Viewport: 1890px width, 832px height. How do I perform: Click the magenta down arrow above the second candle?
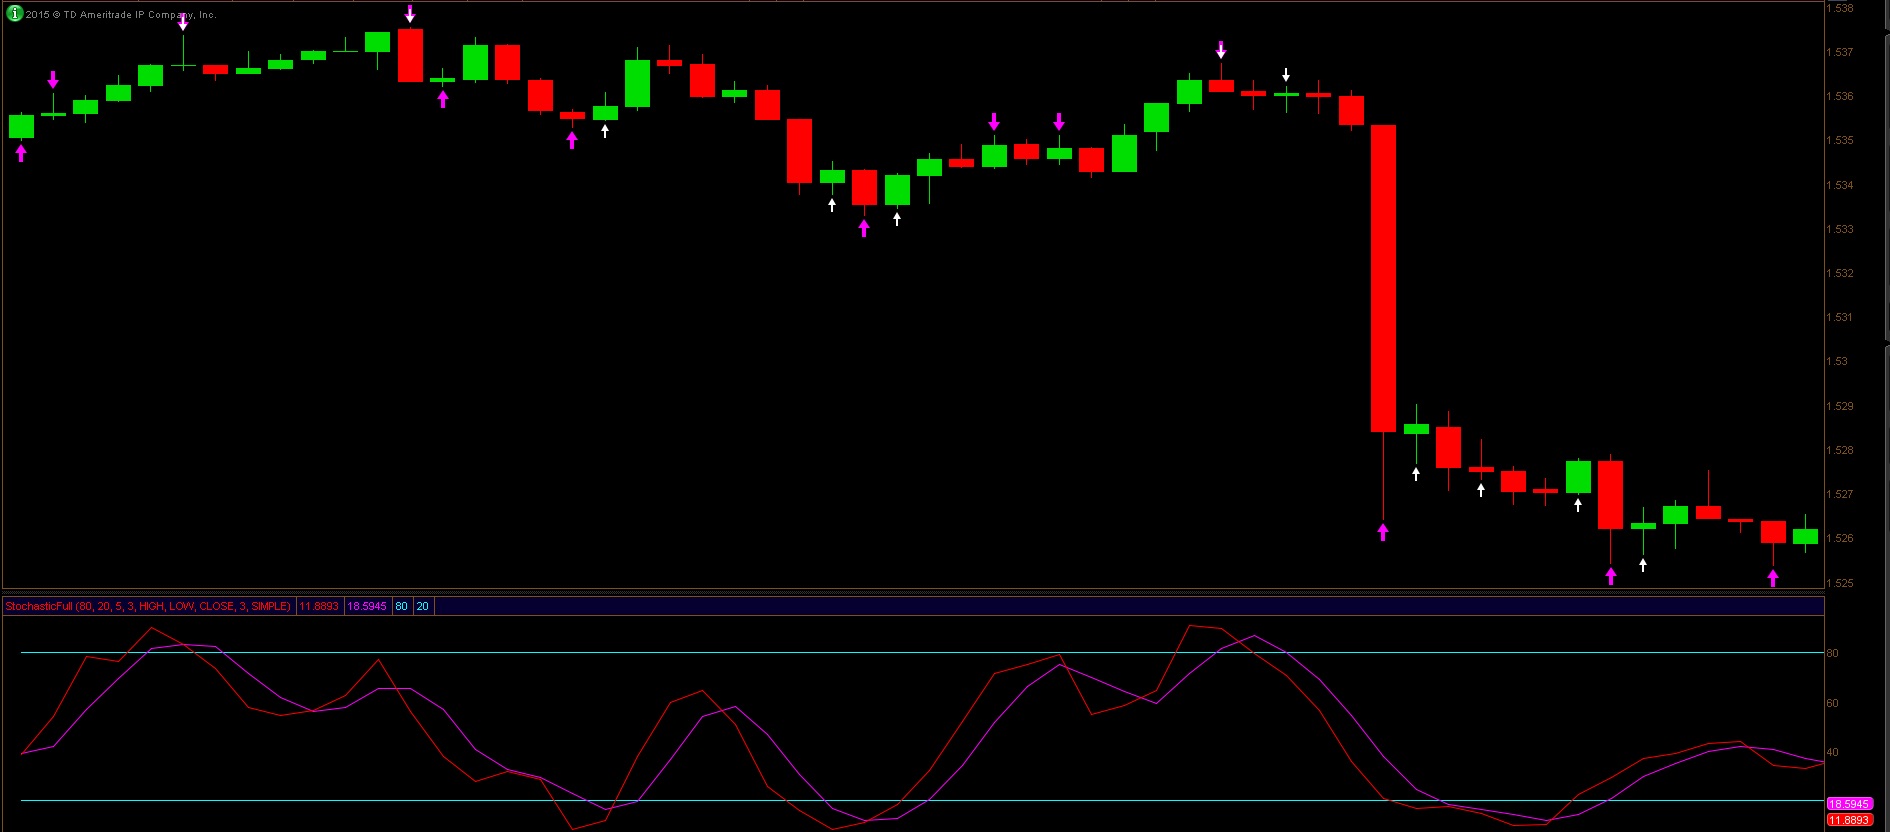pos(53,80)
